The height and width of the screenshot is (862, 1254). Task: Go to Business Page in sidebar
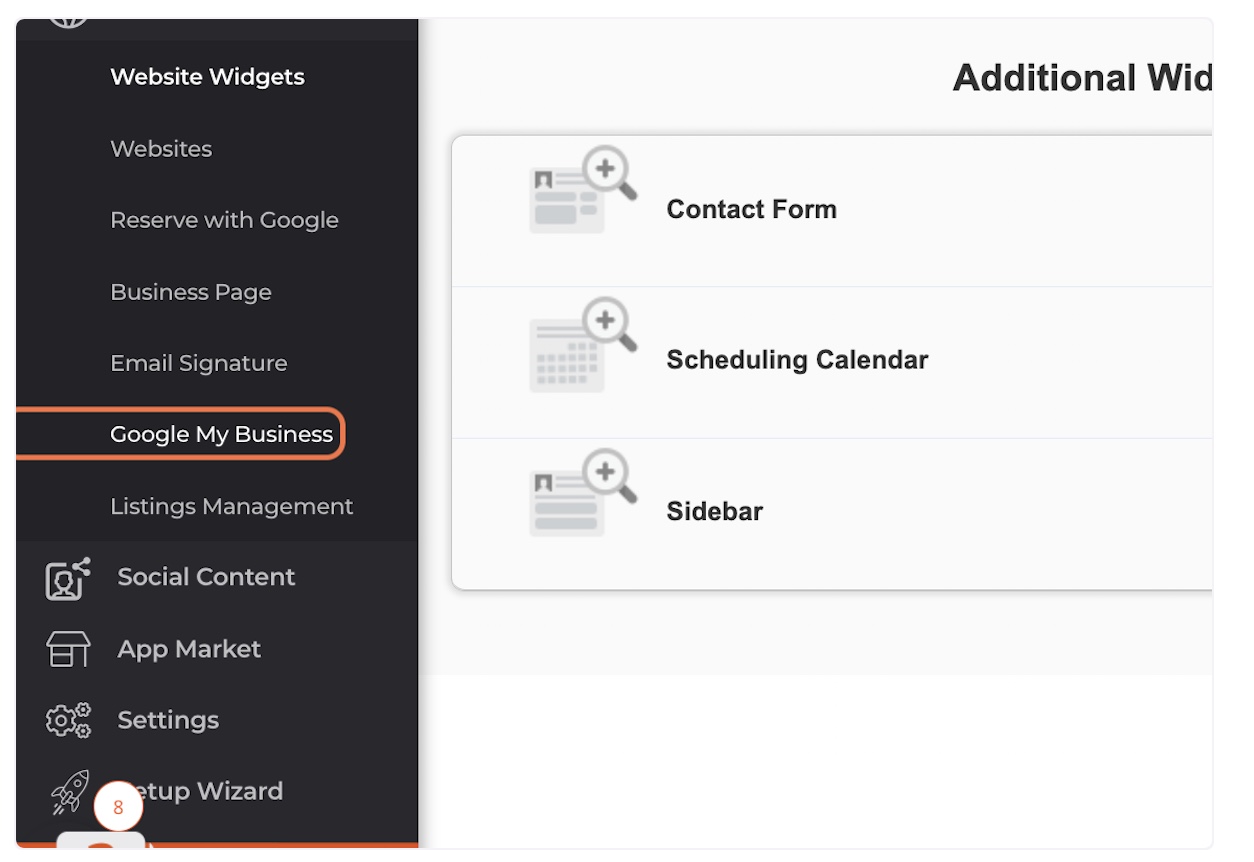191,292
